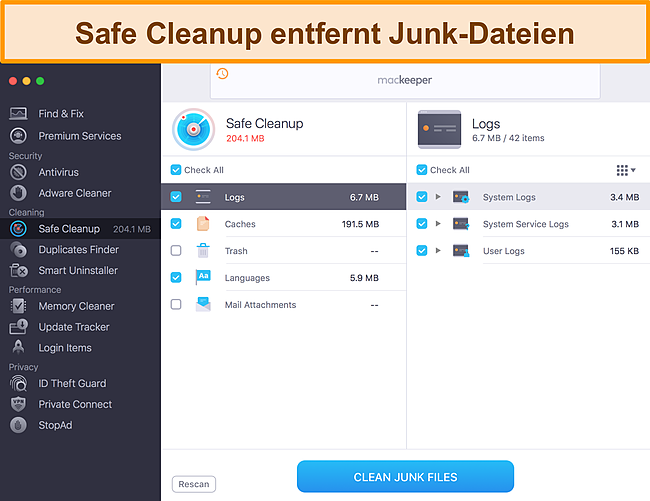Open Memory Cleaner from the sidebar
The width and height of the screenshot is (650, 501).
point(76,306)
